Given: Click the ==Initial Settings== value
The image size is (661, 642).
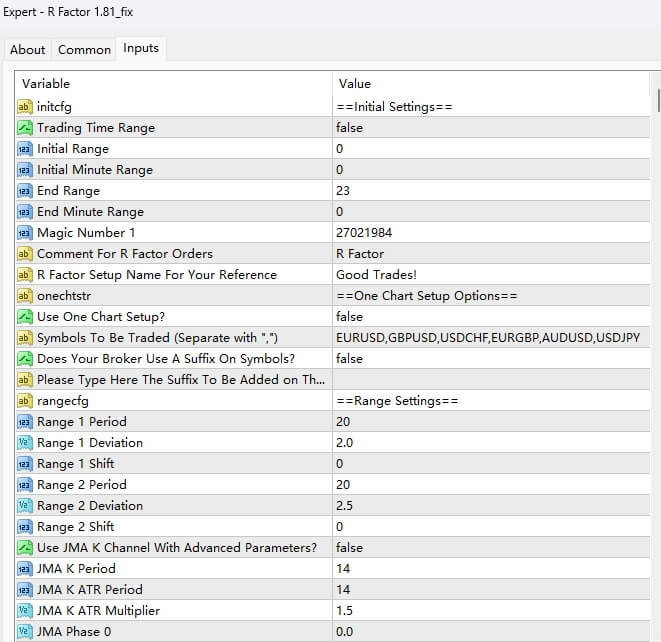Looking at the screenshot, I should (x=394, y=107).
